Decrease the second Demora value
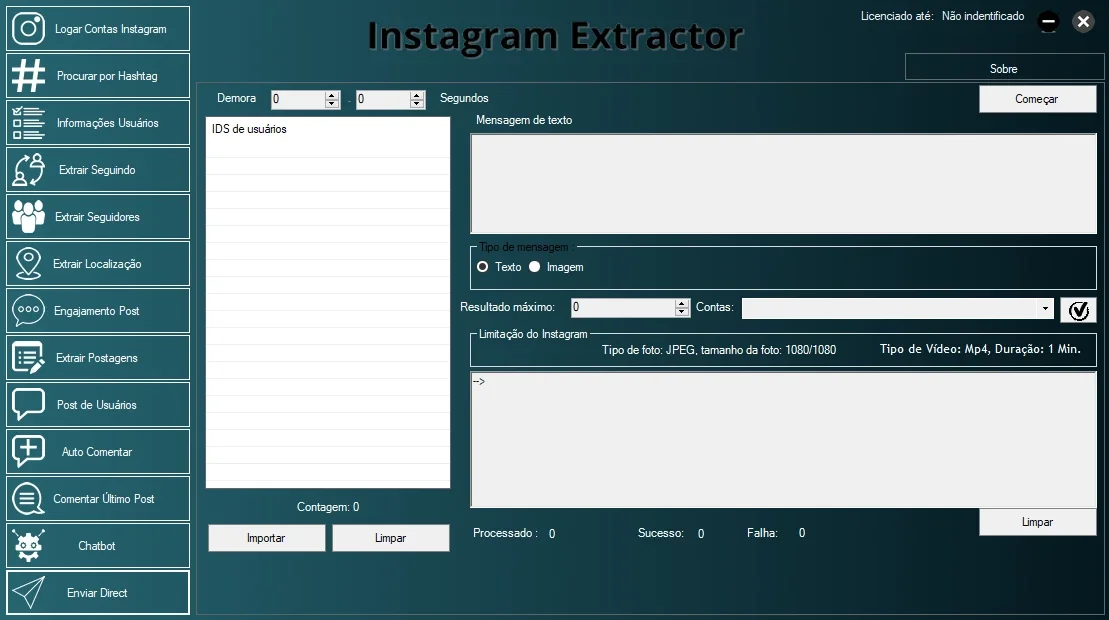This screenshot has width=1109, height=620. [417, 104]
